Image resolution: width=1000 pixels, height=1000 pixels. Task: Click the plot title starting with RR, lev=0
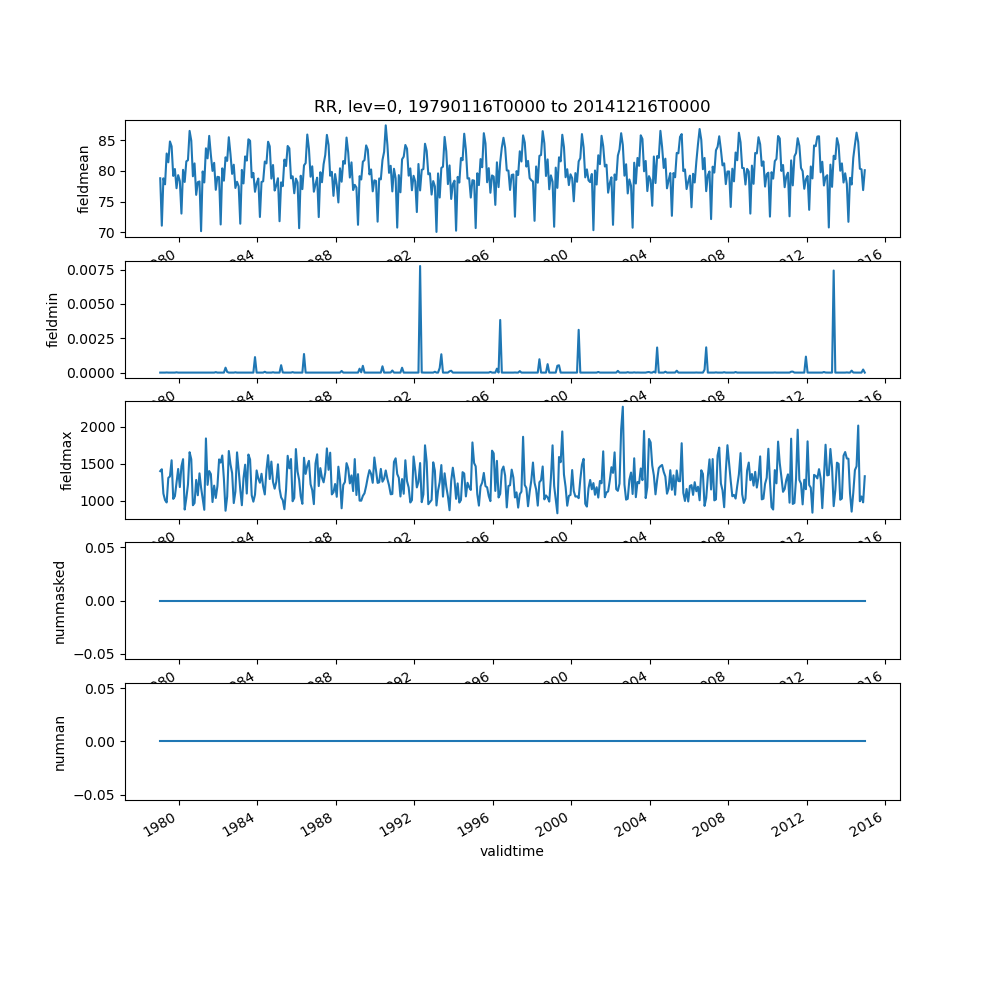512,107
